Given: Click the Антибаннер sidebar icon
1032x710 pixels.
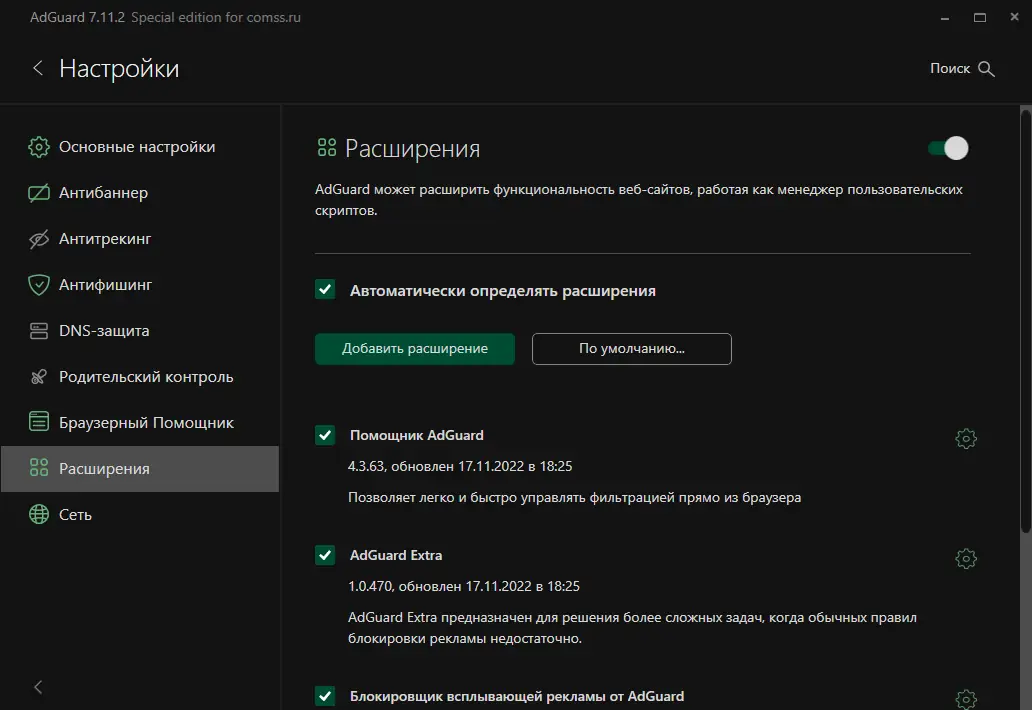Looking at the screenshot, I should click(39, 193).
